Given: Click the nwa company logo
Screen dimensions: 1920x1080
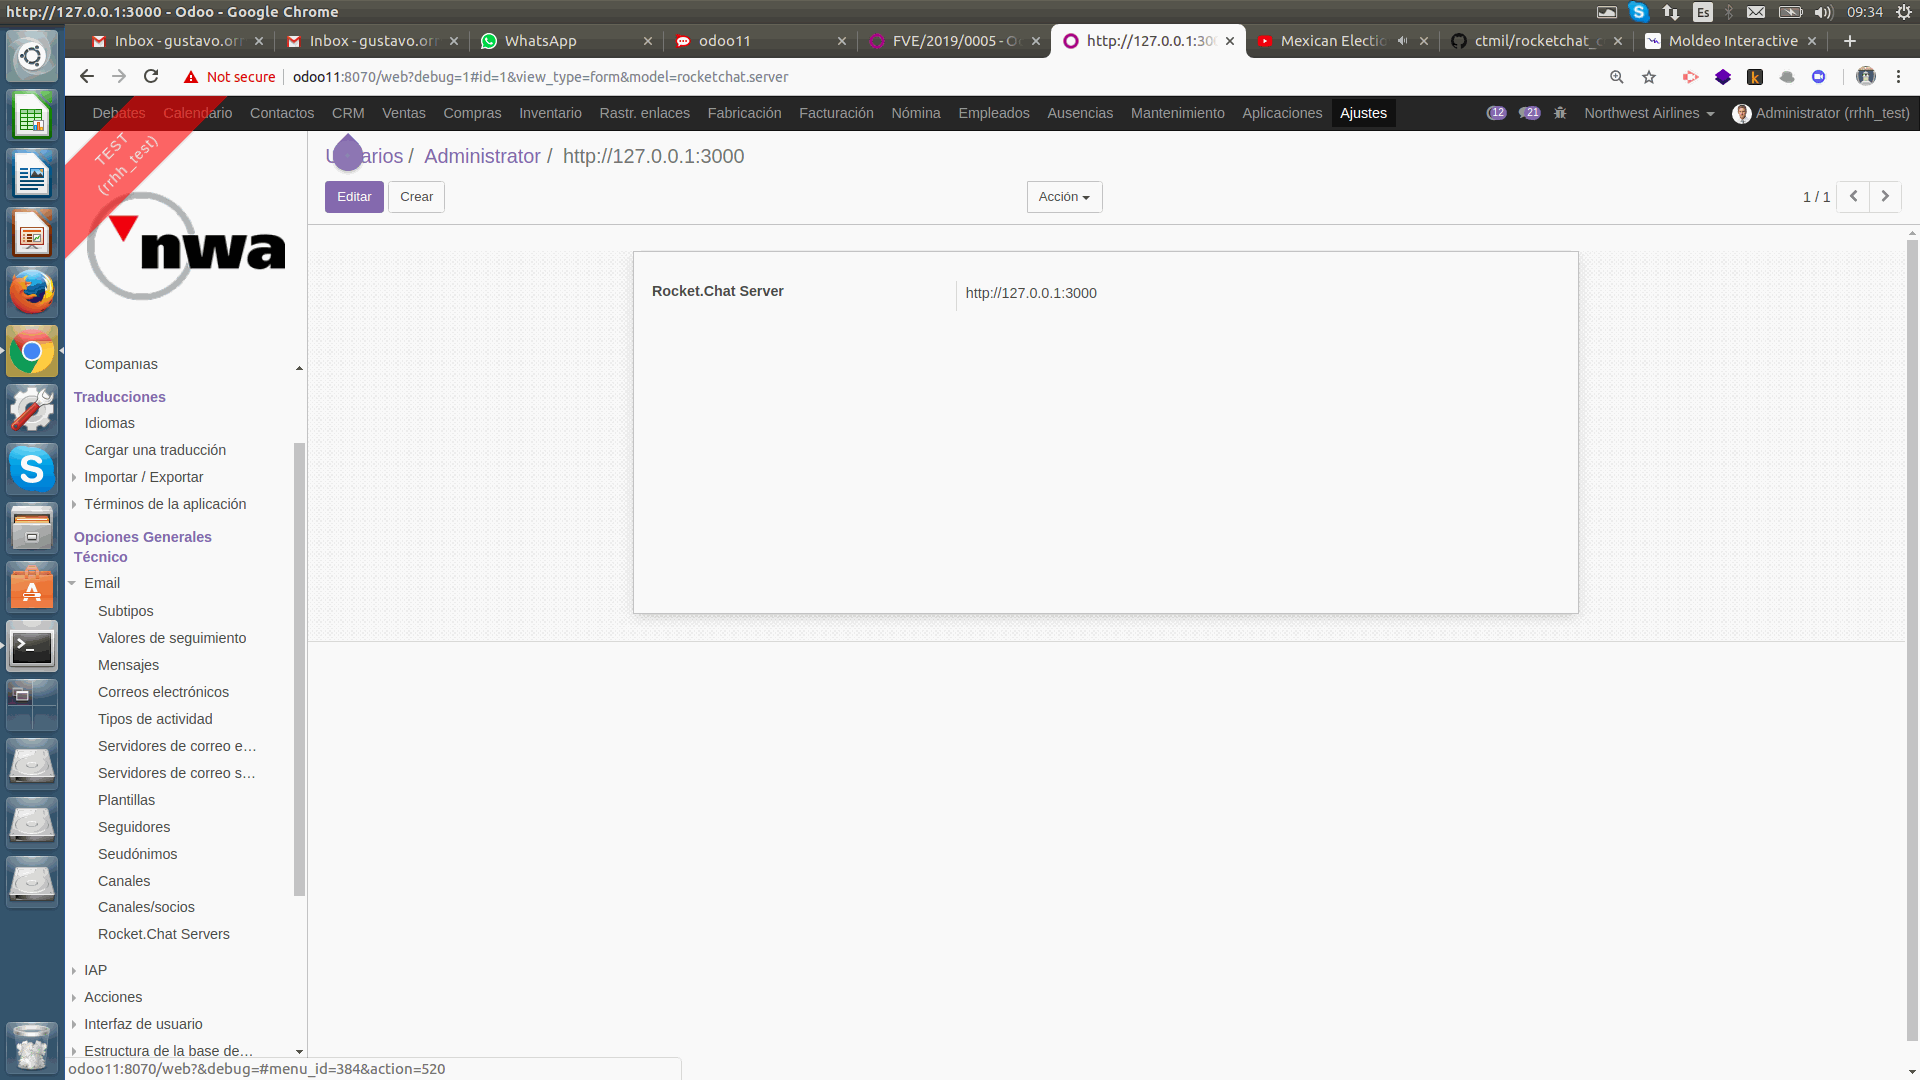Looking at the screenshot, I should click(x=186, y=246).
